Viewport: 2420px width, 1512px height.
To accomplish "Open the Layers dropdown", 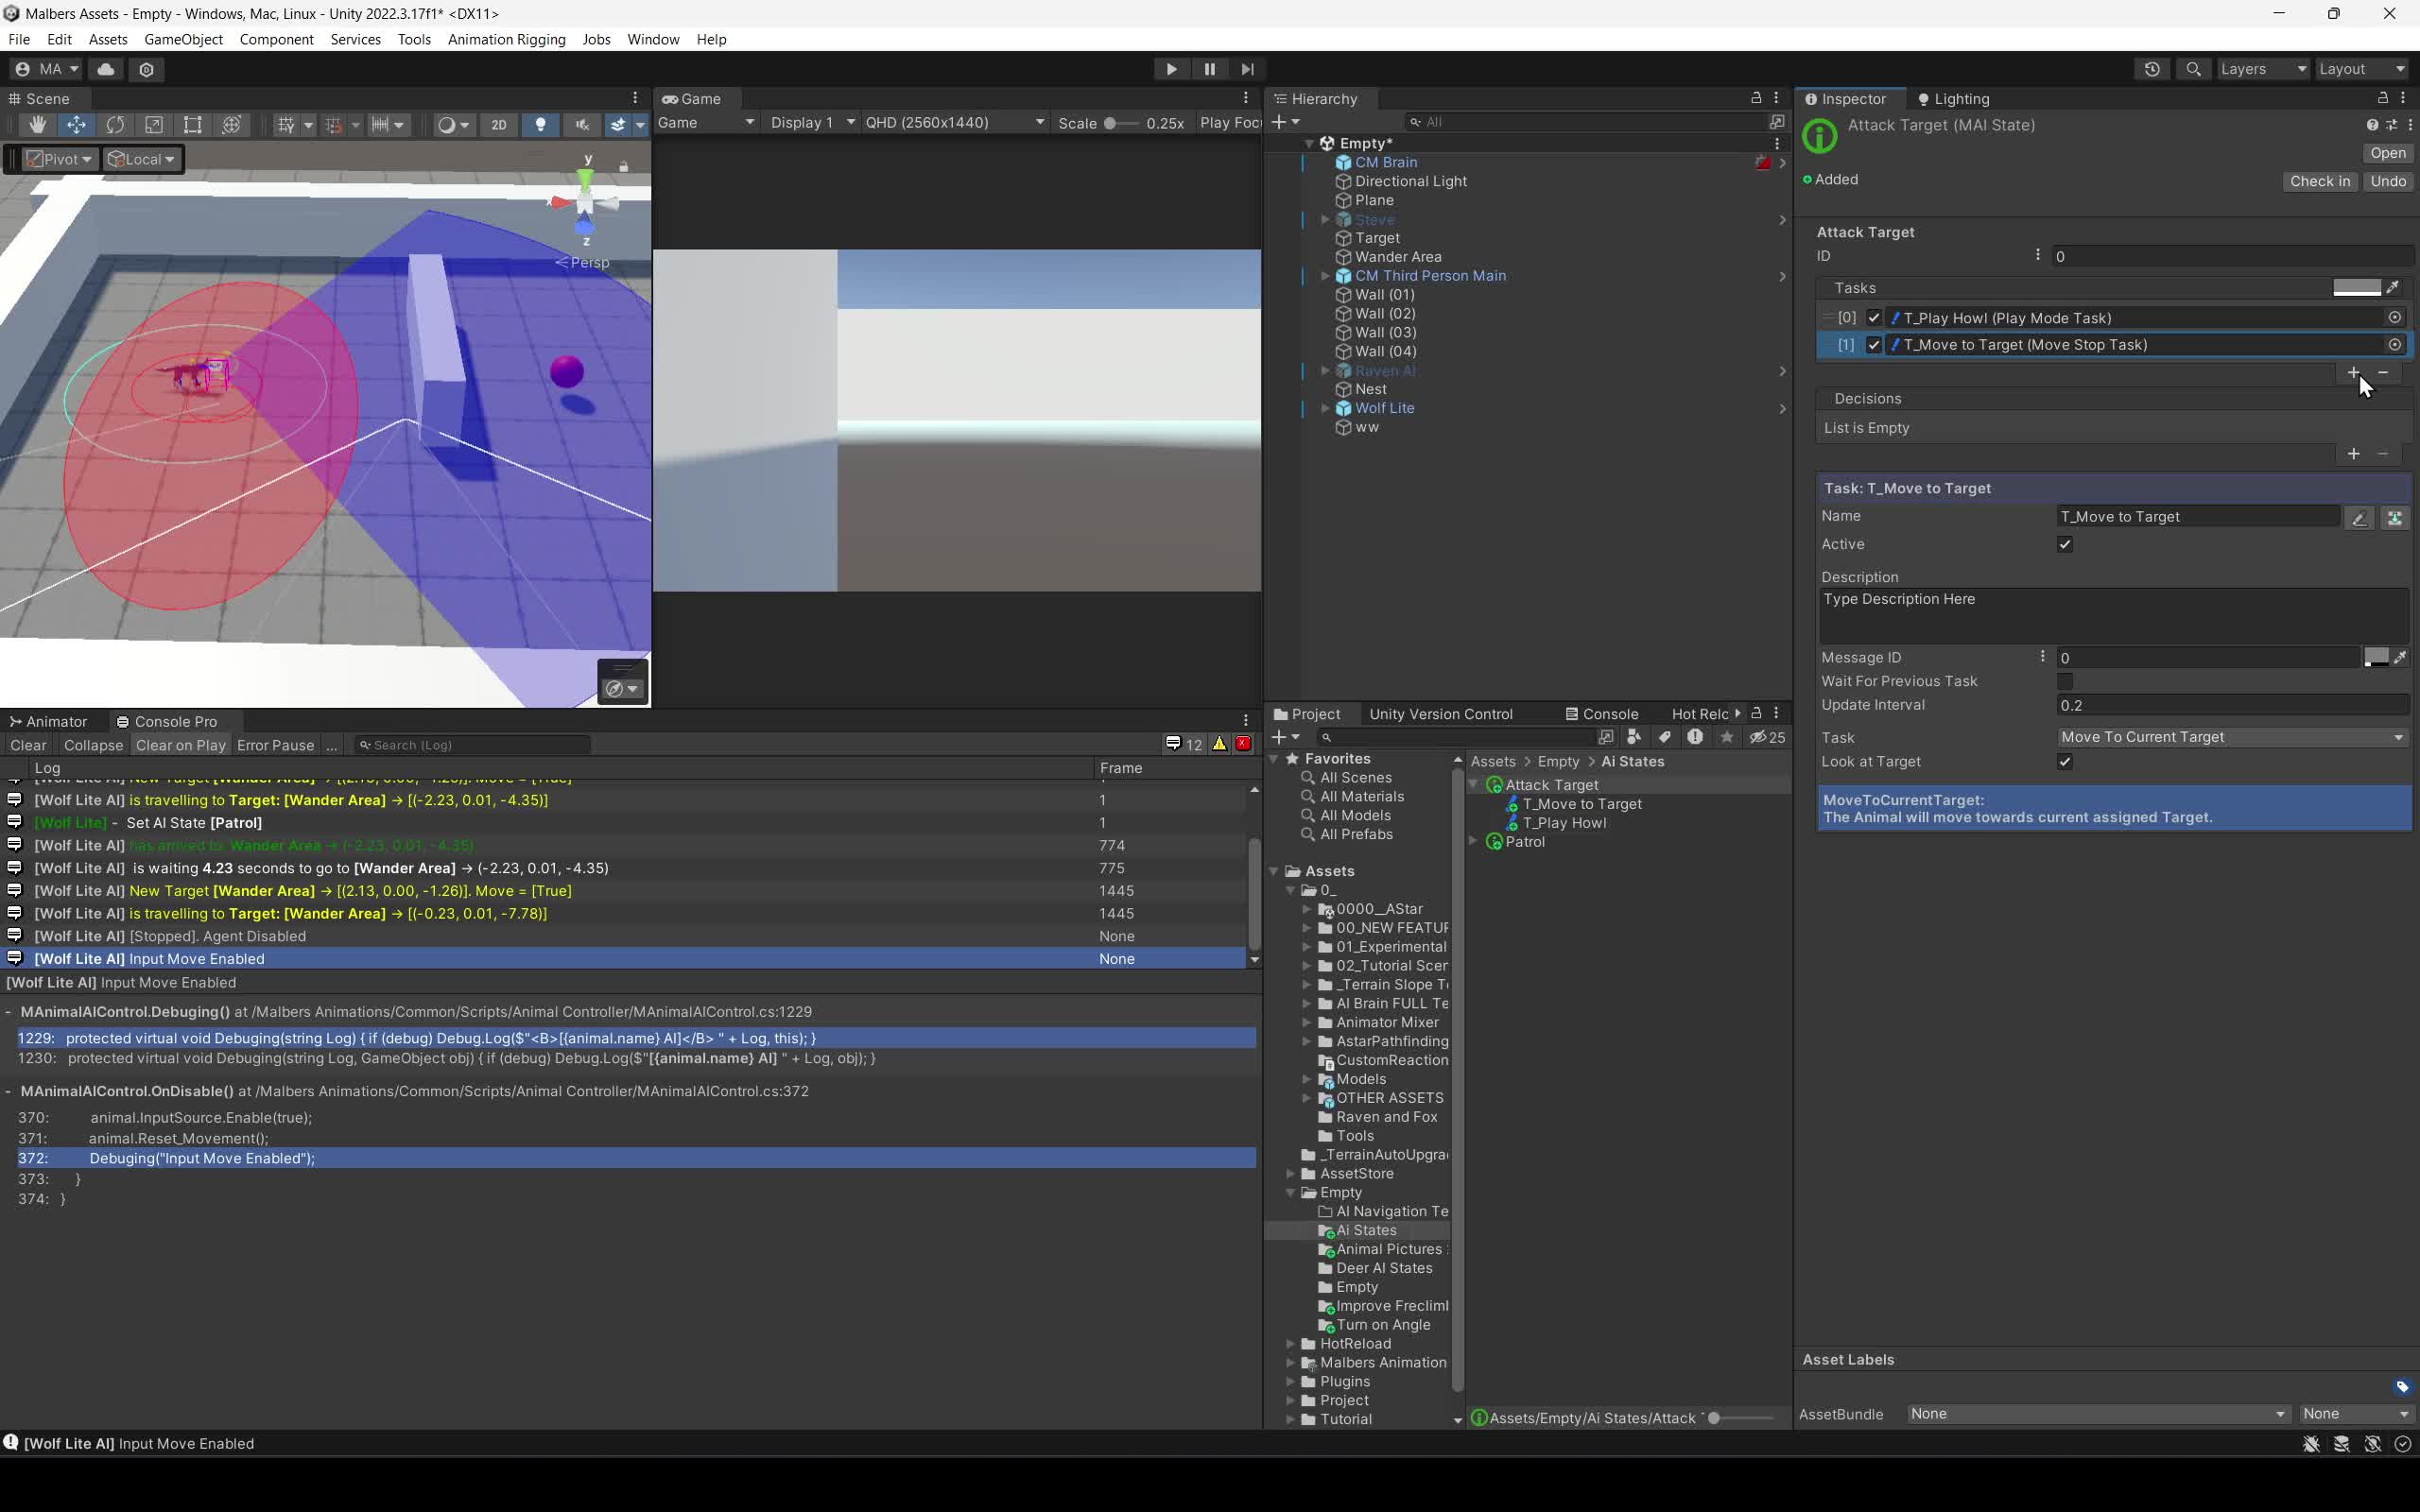I will pos(2262,69).
